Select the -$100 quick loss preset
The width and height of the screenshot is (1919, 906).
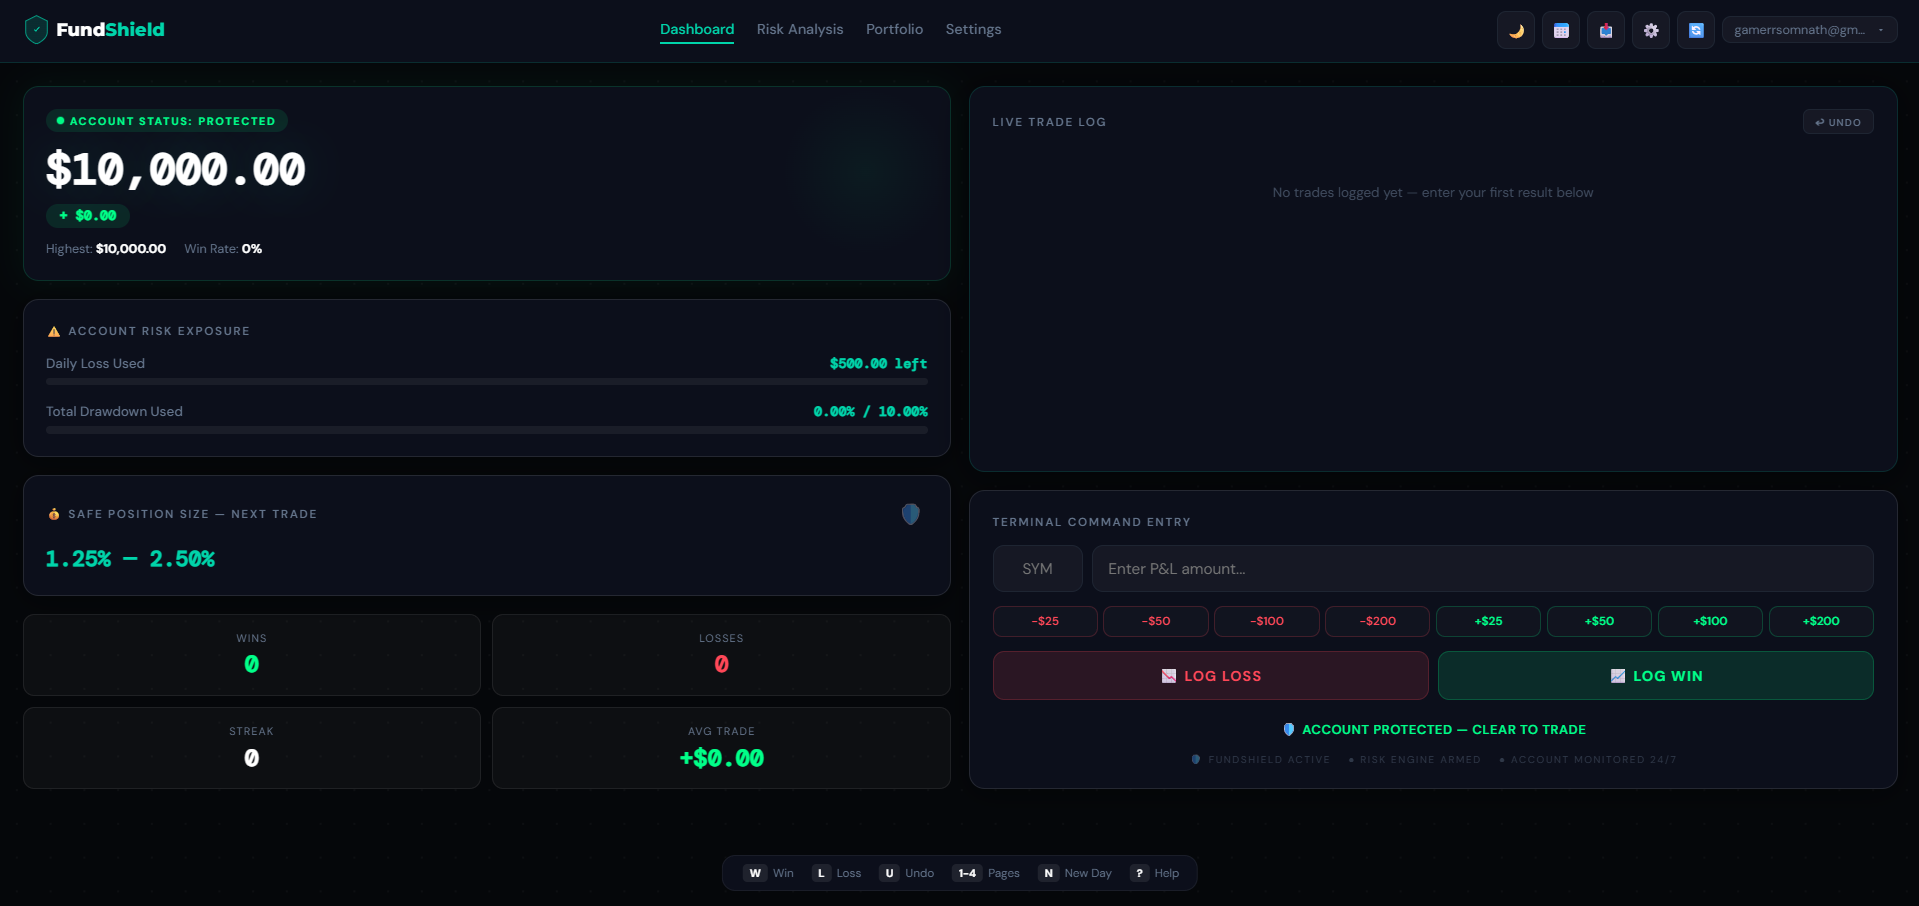(x=1265, y=621)
